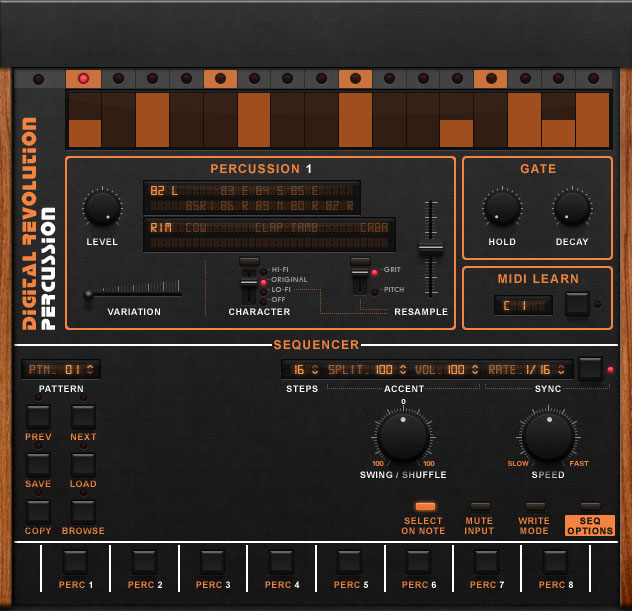Select the PERC 7 pad

click(x=486, y=562)
